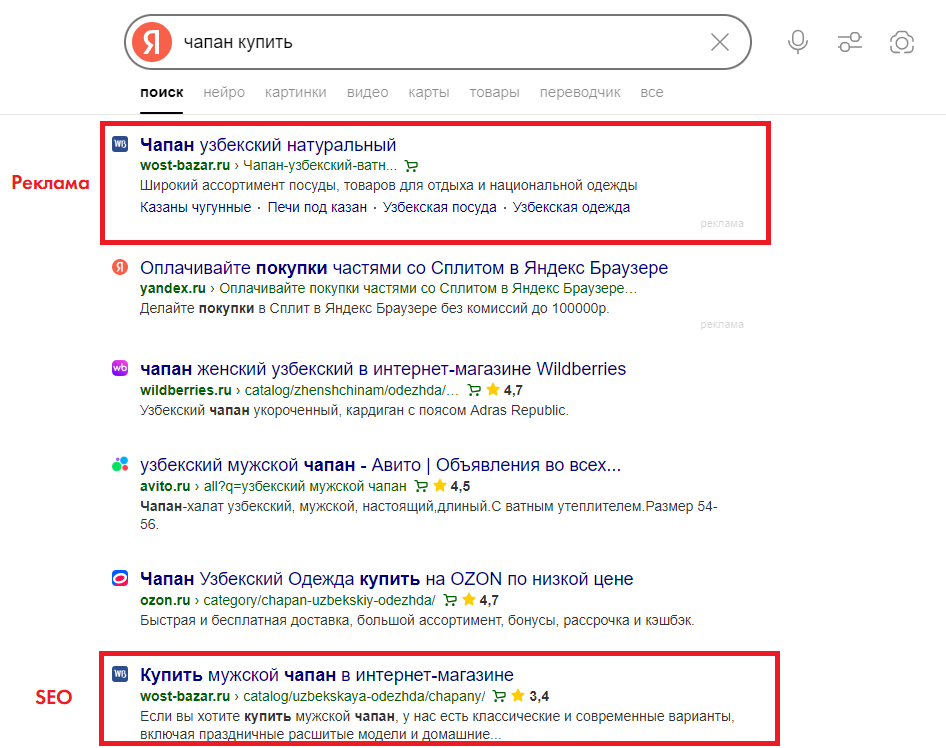Click the star rating 3,4 for wost-bazar
The height and width of the screenshot is (748, 946).
click(530, 696)
